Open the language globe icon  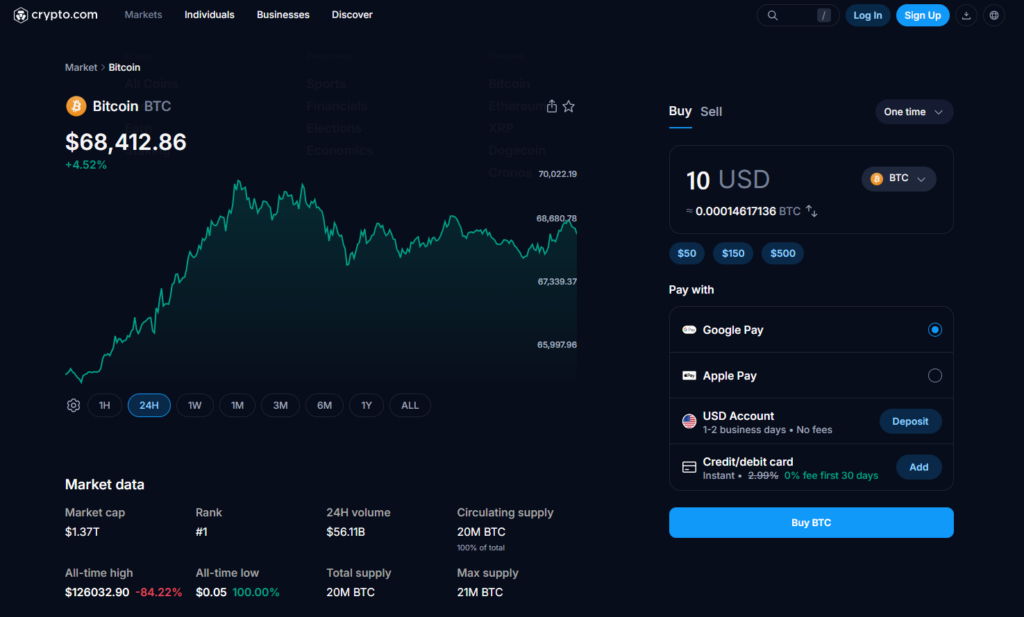(994, 15)
